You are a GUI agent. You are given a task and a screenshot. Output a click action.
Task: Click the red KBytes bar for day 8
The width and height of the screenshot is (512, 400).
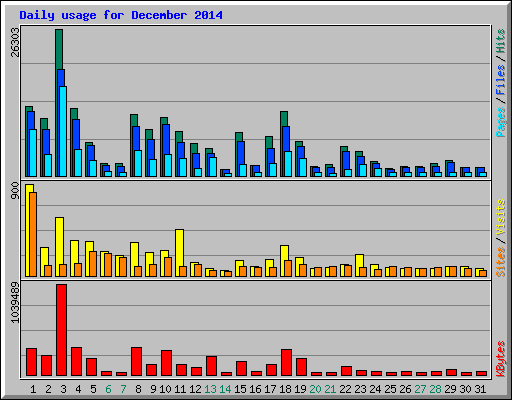[136, 361]
